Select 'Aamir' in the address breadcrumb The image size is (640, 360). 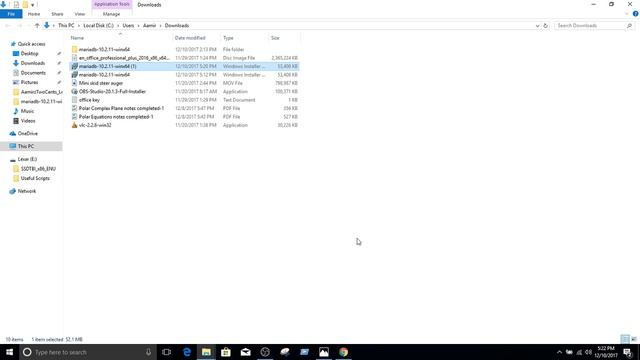pyautogui.click(x=149, y=25)
